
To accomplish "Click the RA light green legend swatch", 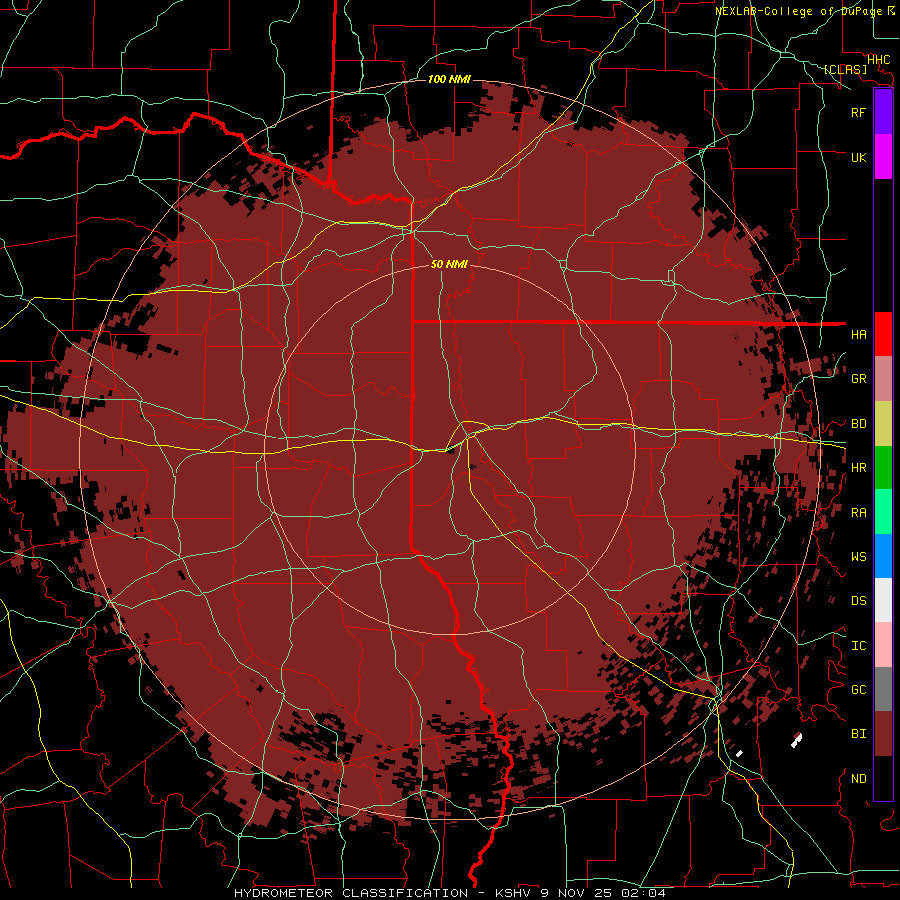I will click(x=883, y=512).
